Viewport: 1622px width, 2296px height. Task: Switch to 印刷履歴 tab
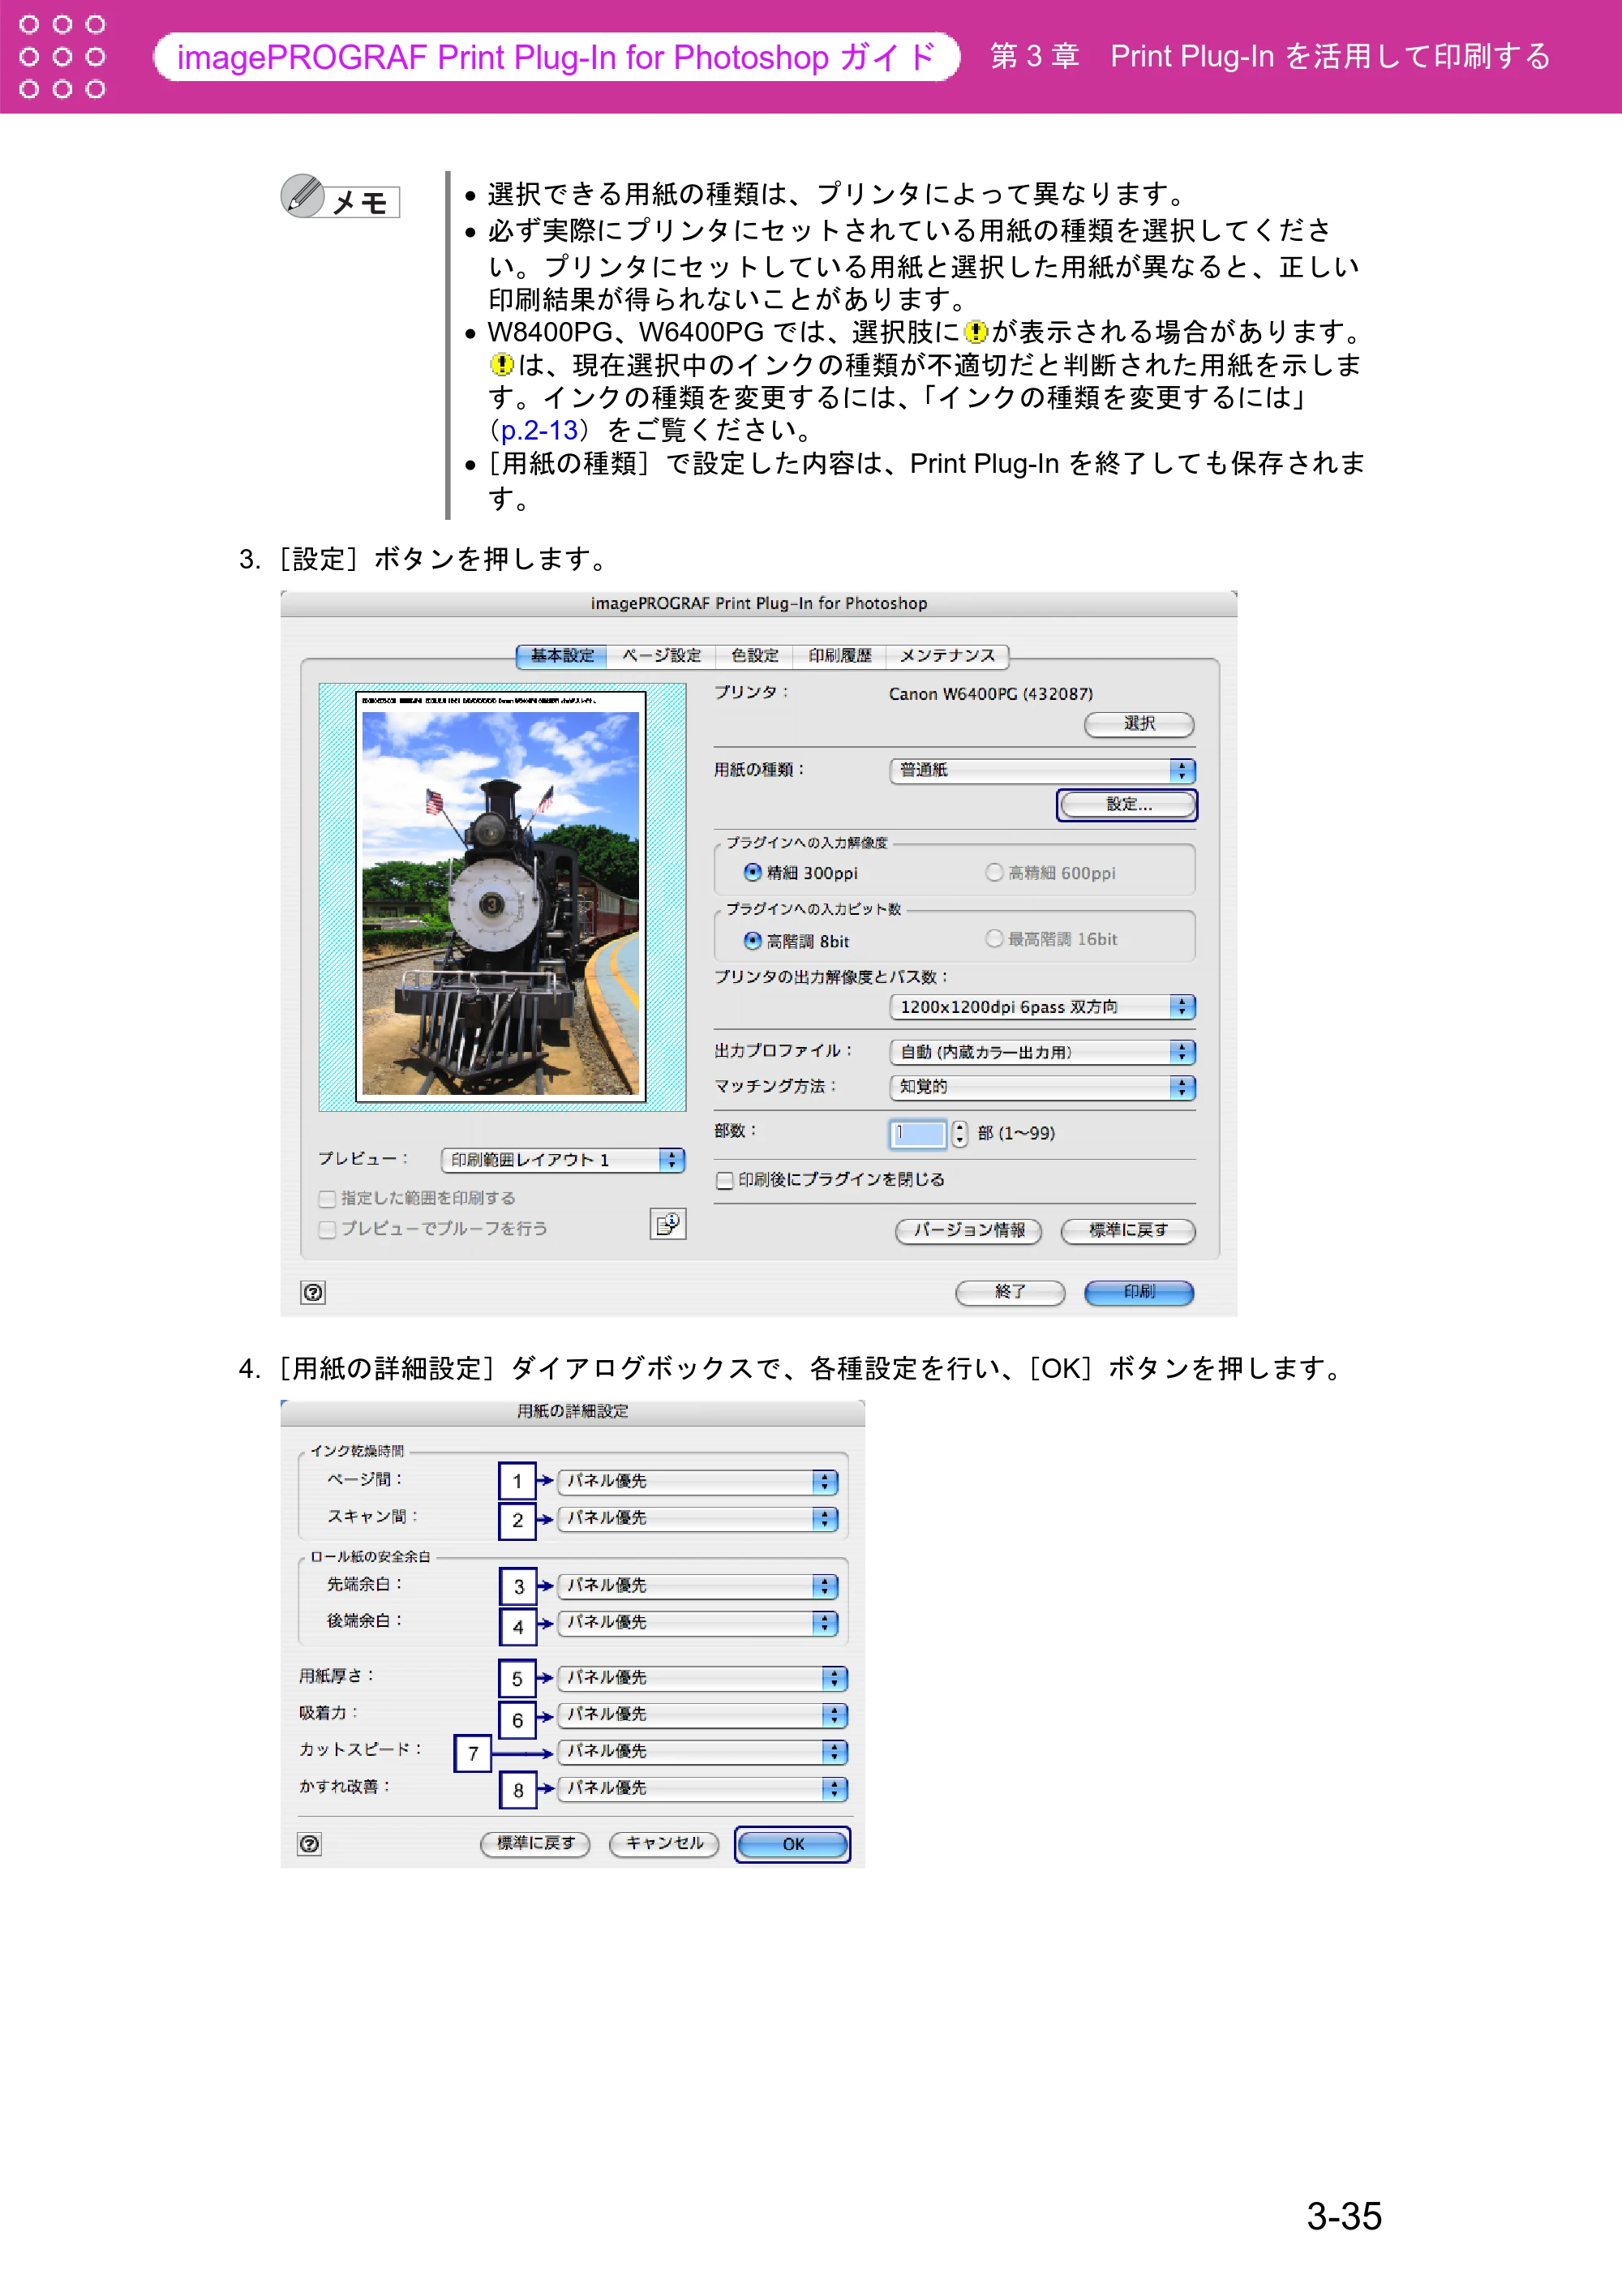[840, 656]
